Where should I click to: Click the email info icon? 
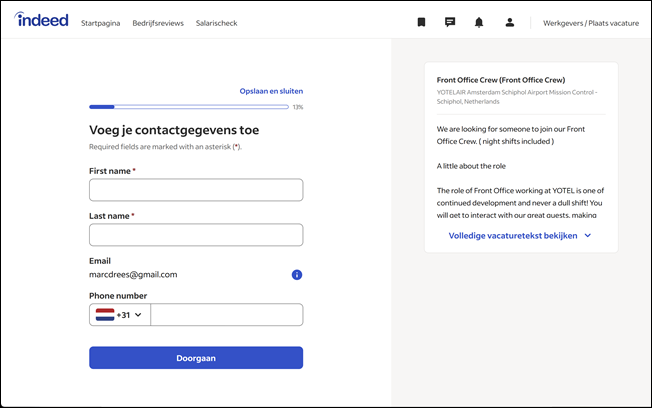(297, 275)
